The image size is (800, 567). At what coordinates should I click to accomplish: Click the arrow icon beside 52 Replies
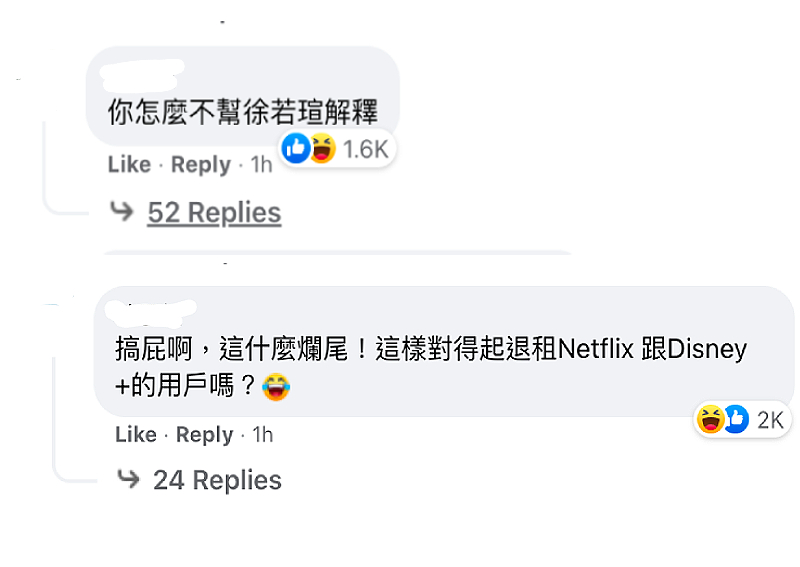pyautogui.click(x=122, y=212)
